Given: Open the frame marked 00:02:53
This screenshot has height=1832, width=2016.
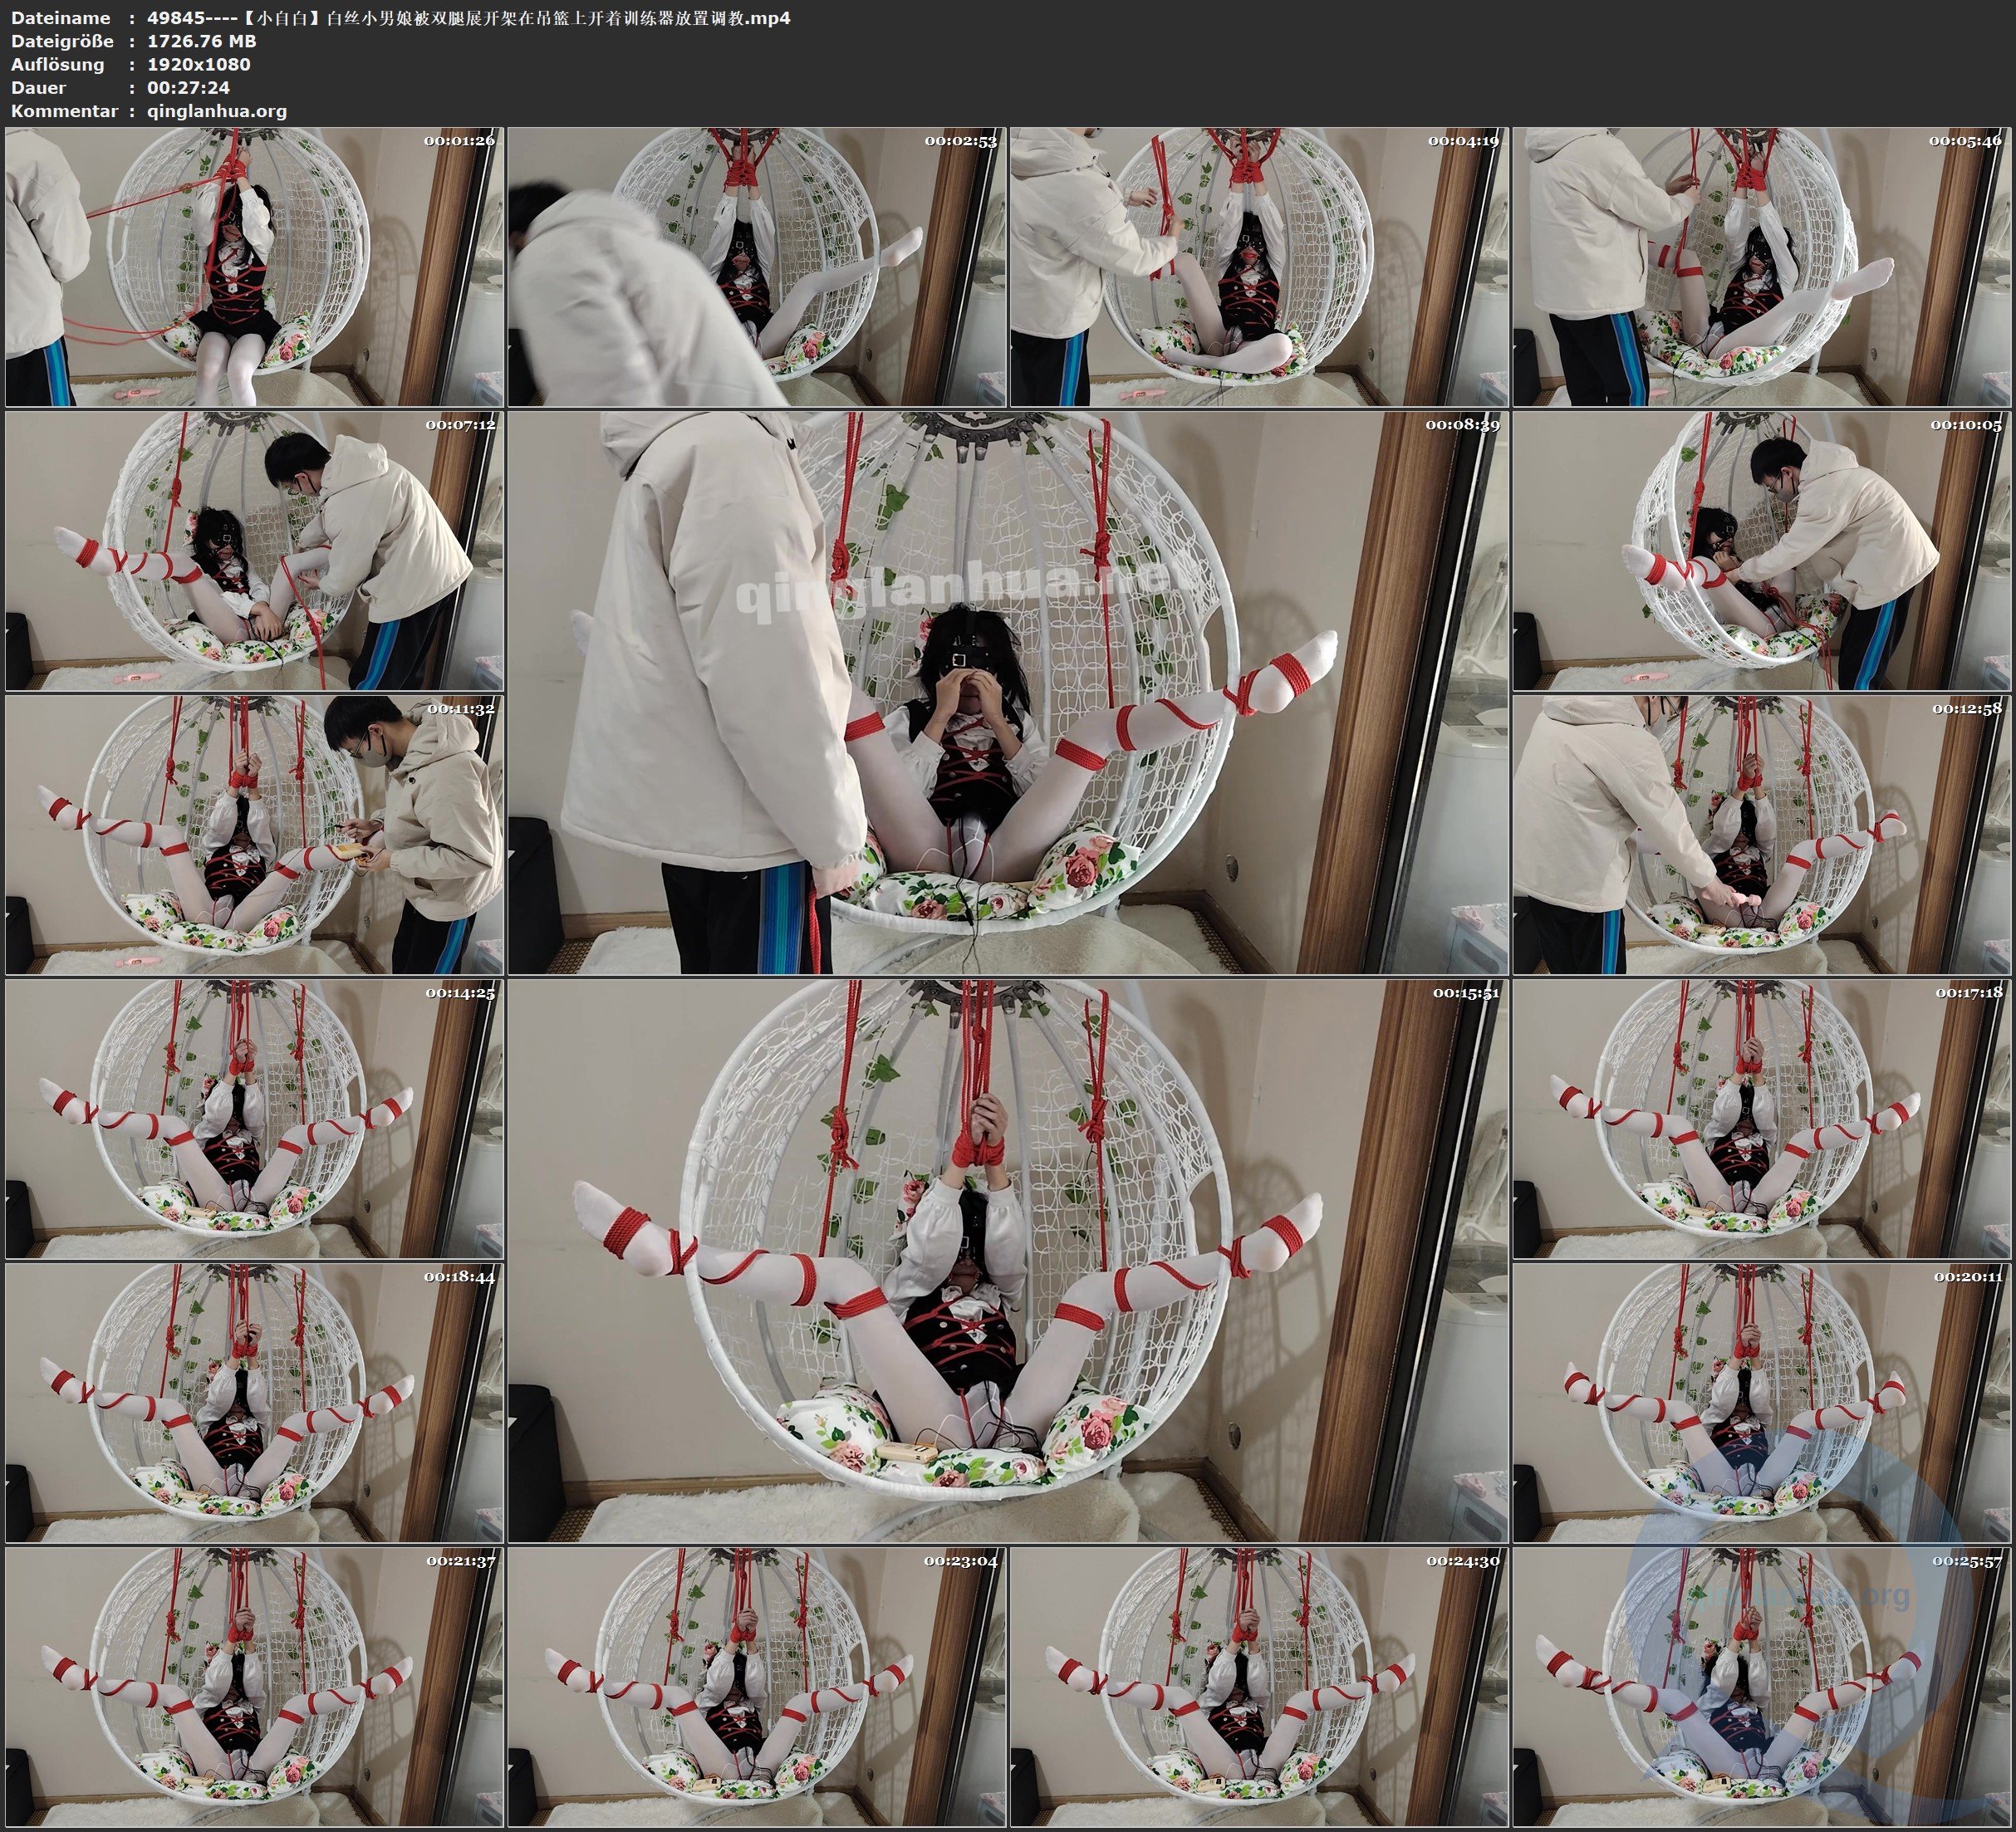Looking at the screenshot, I should [x=756, y=267].
